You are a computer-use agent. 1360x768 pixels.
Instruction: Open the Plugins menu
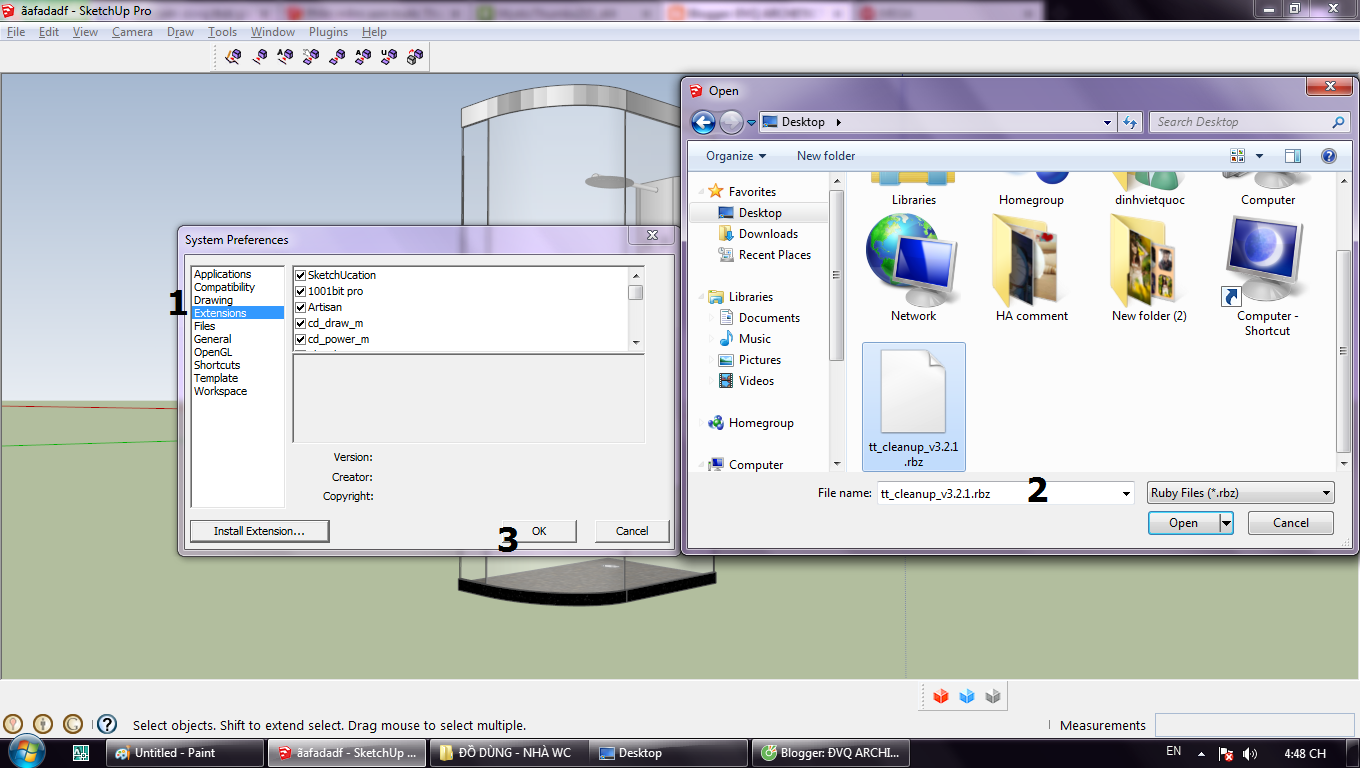tap(327, 31)
